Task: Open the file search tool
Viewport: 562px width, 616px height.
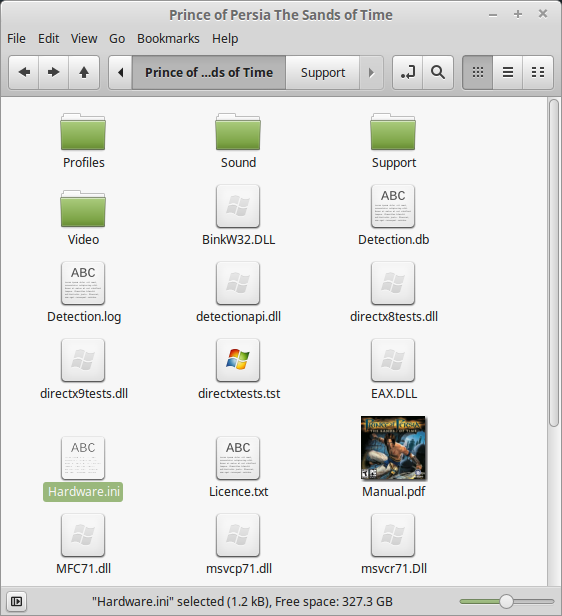Action: tap(438, 72)
